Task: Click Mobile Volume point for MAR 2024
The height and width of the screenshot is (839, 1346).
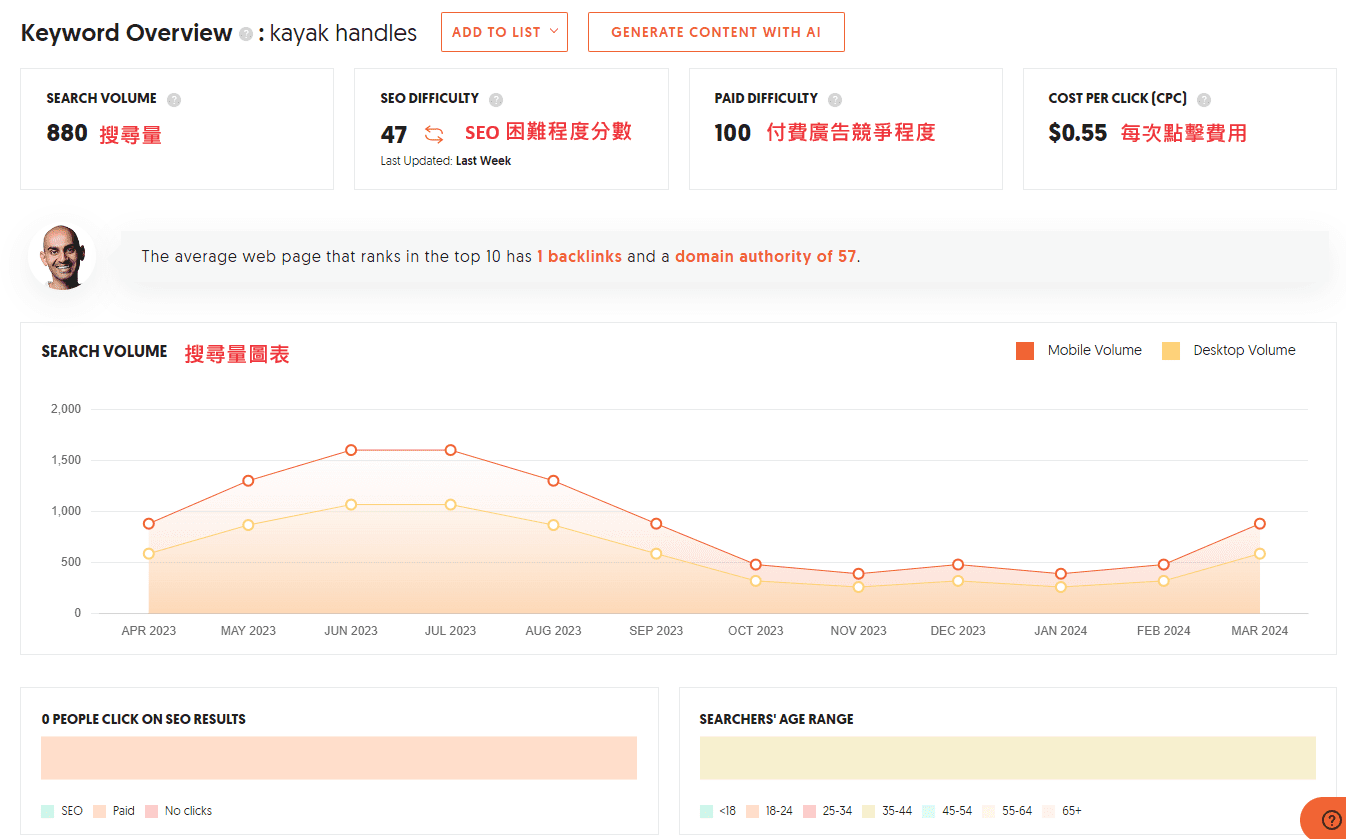Action: tap(1260, 524)
